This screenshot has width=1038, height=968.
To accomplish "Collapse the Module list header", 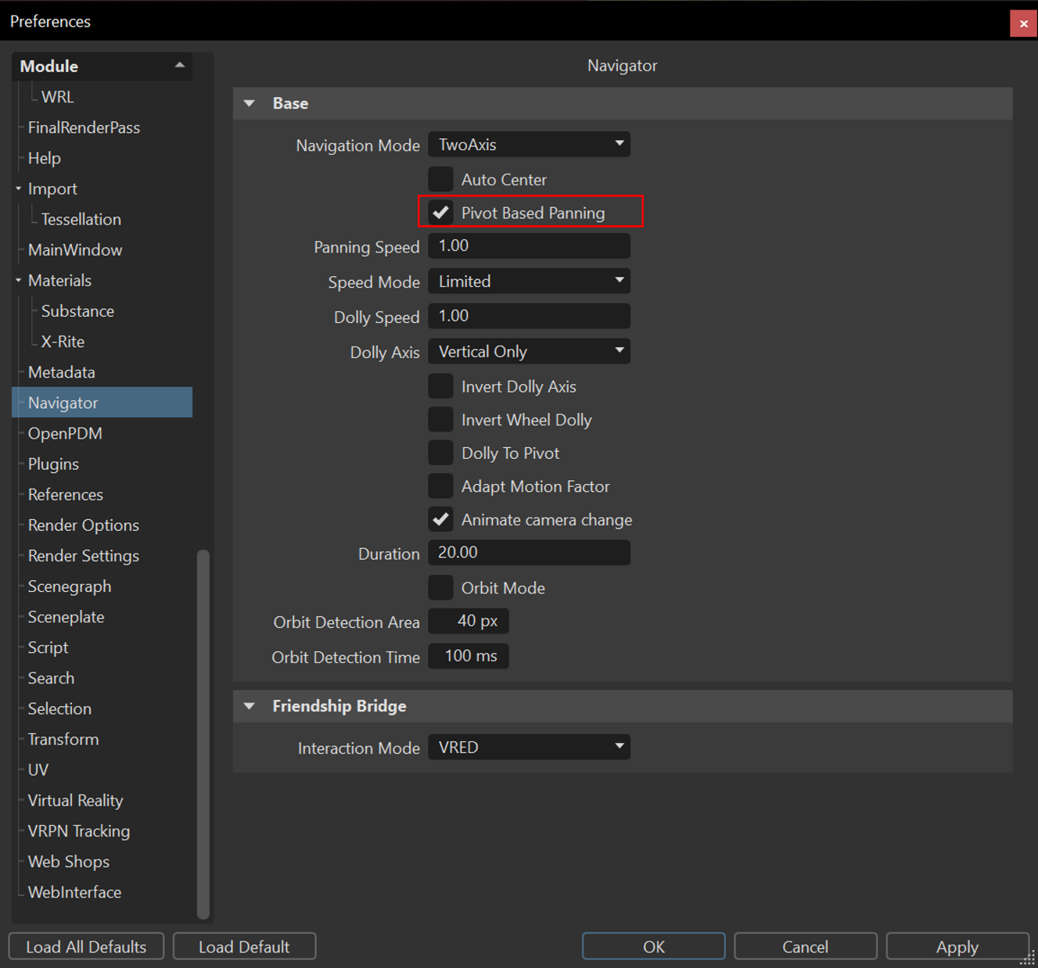I will (x=180, y=65).
